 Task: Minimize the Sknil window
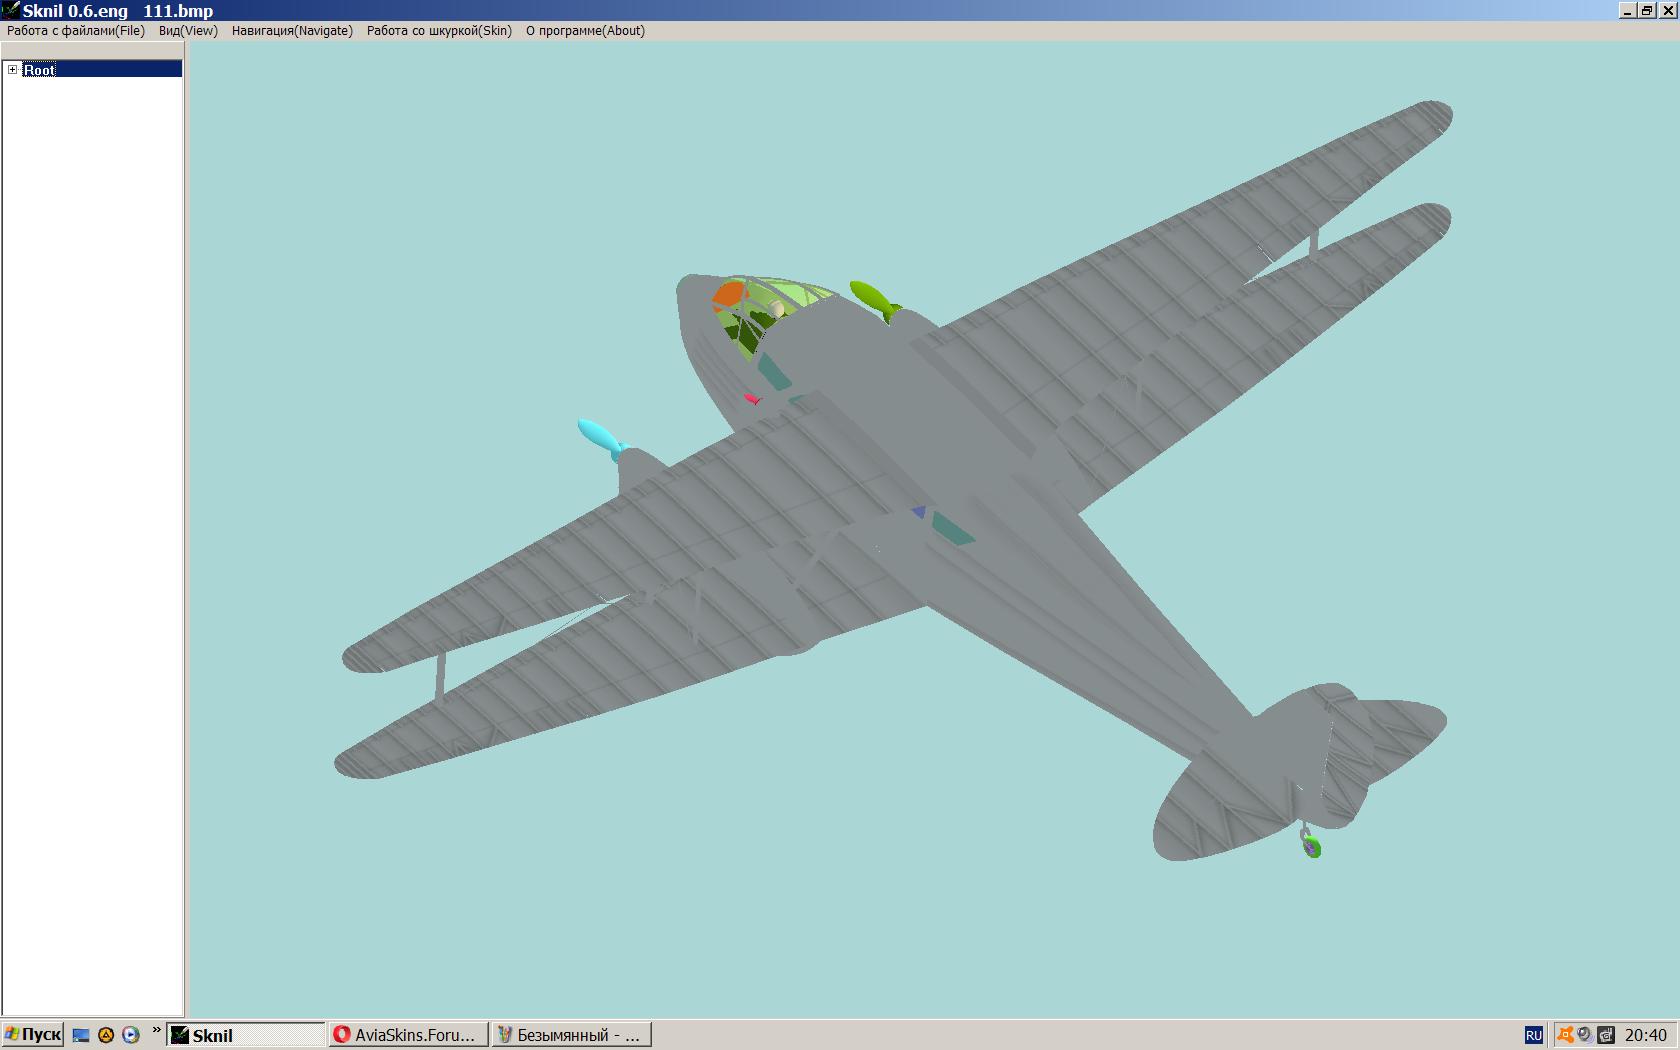pyautogui.click(x=1627, y=11)
